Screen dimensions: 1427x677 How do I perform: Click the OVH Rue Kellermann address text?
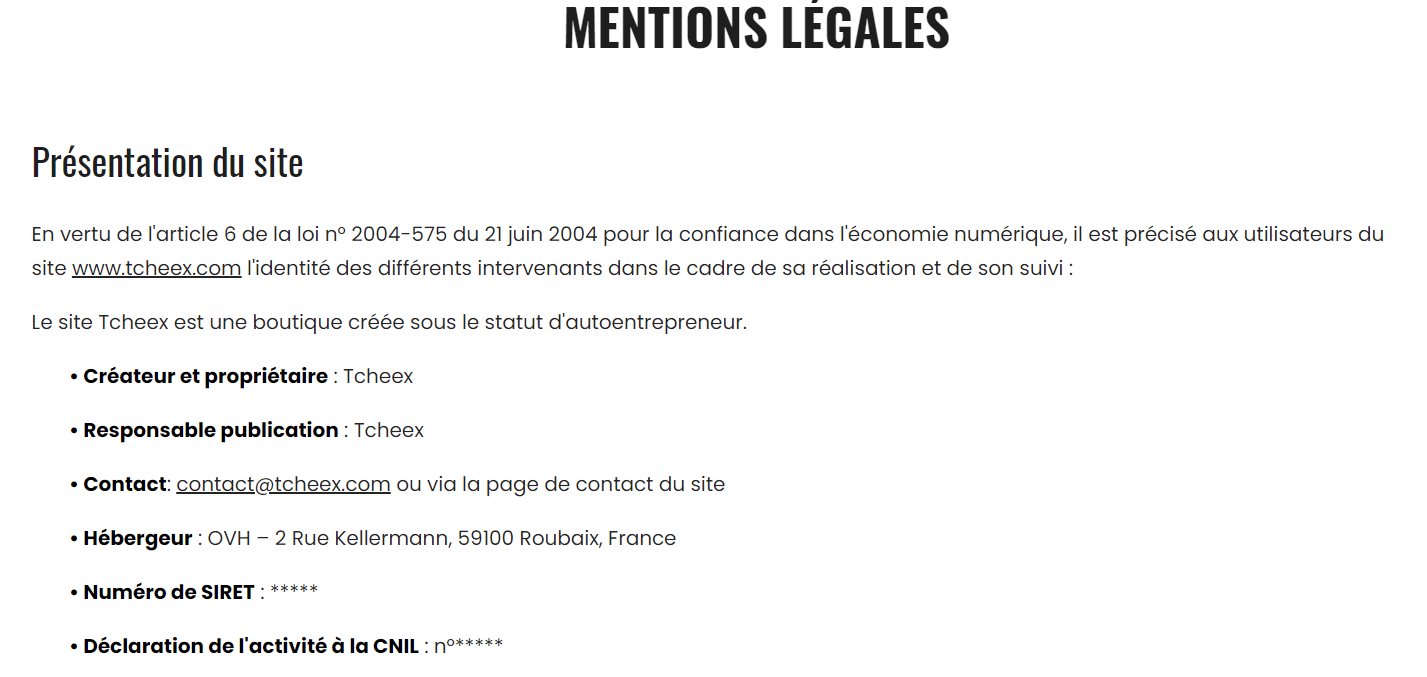coord(441,538)
